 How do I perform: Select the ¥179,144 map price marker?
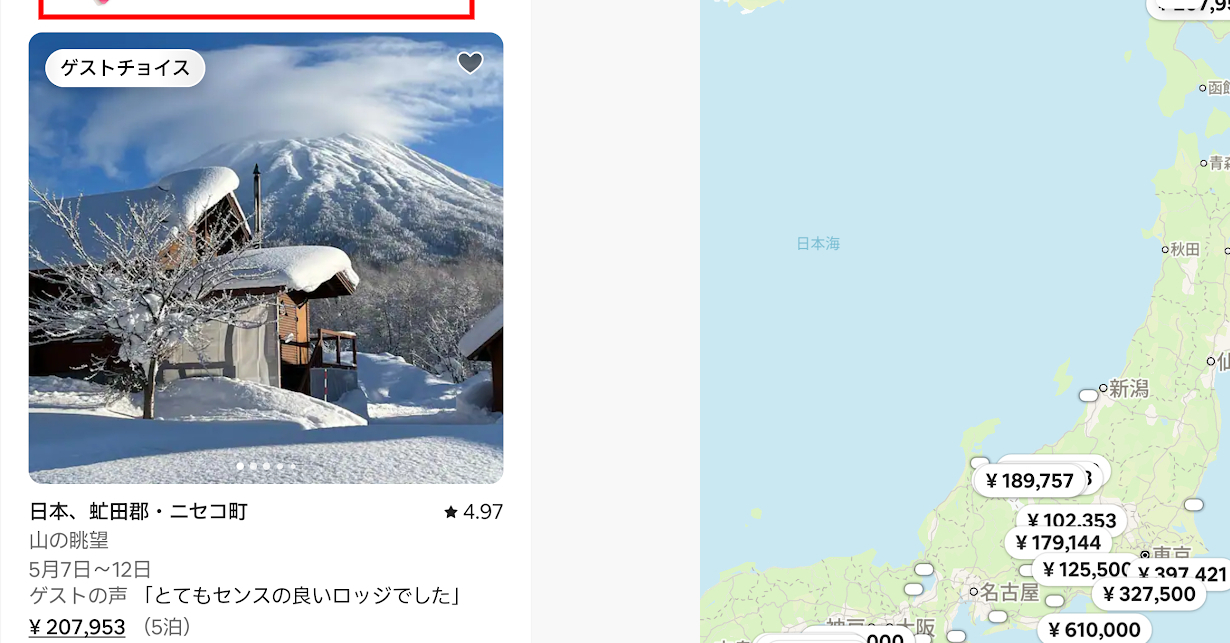[1057, 543]
